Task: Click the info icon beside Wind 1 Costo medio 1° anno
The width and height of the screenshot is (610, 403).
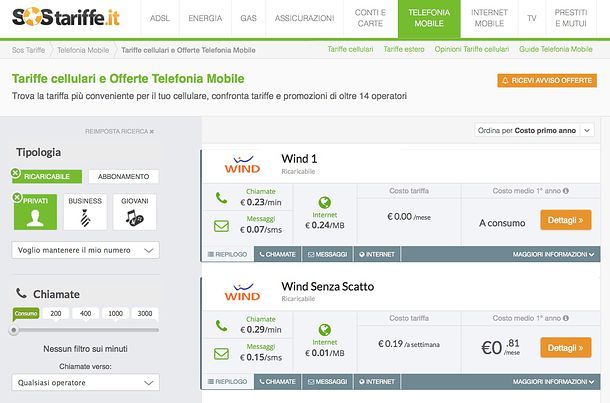Action: [566, 191]
